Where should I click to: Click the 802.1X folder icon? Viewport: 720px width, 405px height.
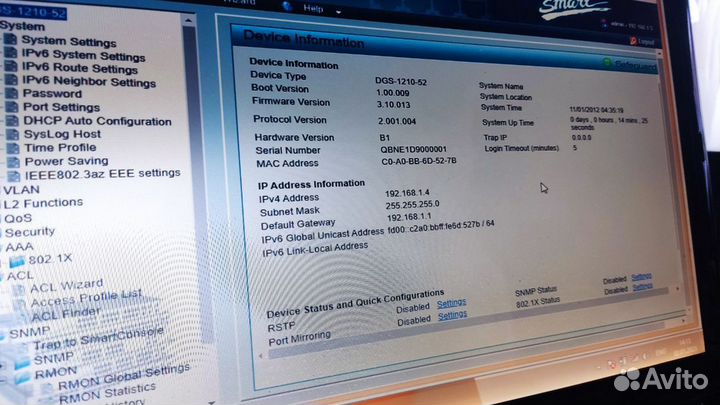pos(17,262)
